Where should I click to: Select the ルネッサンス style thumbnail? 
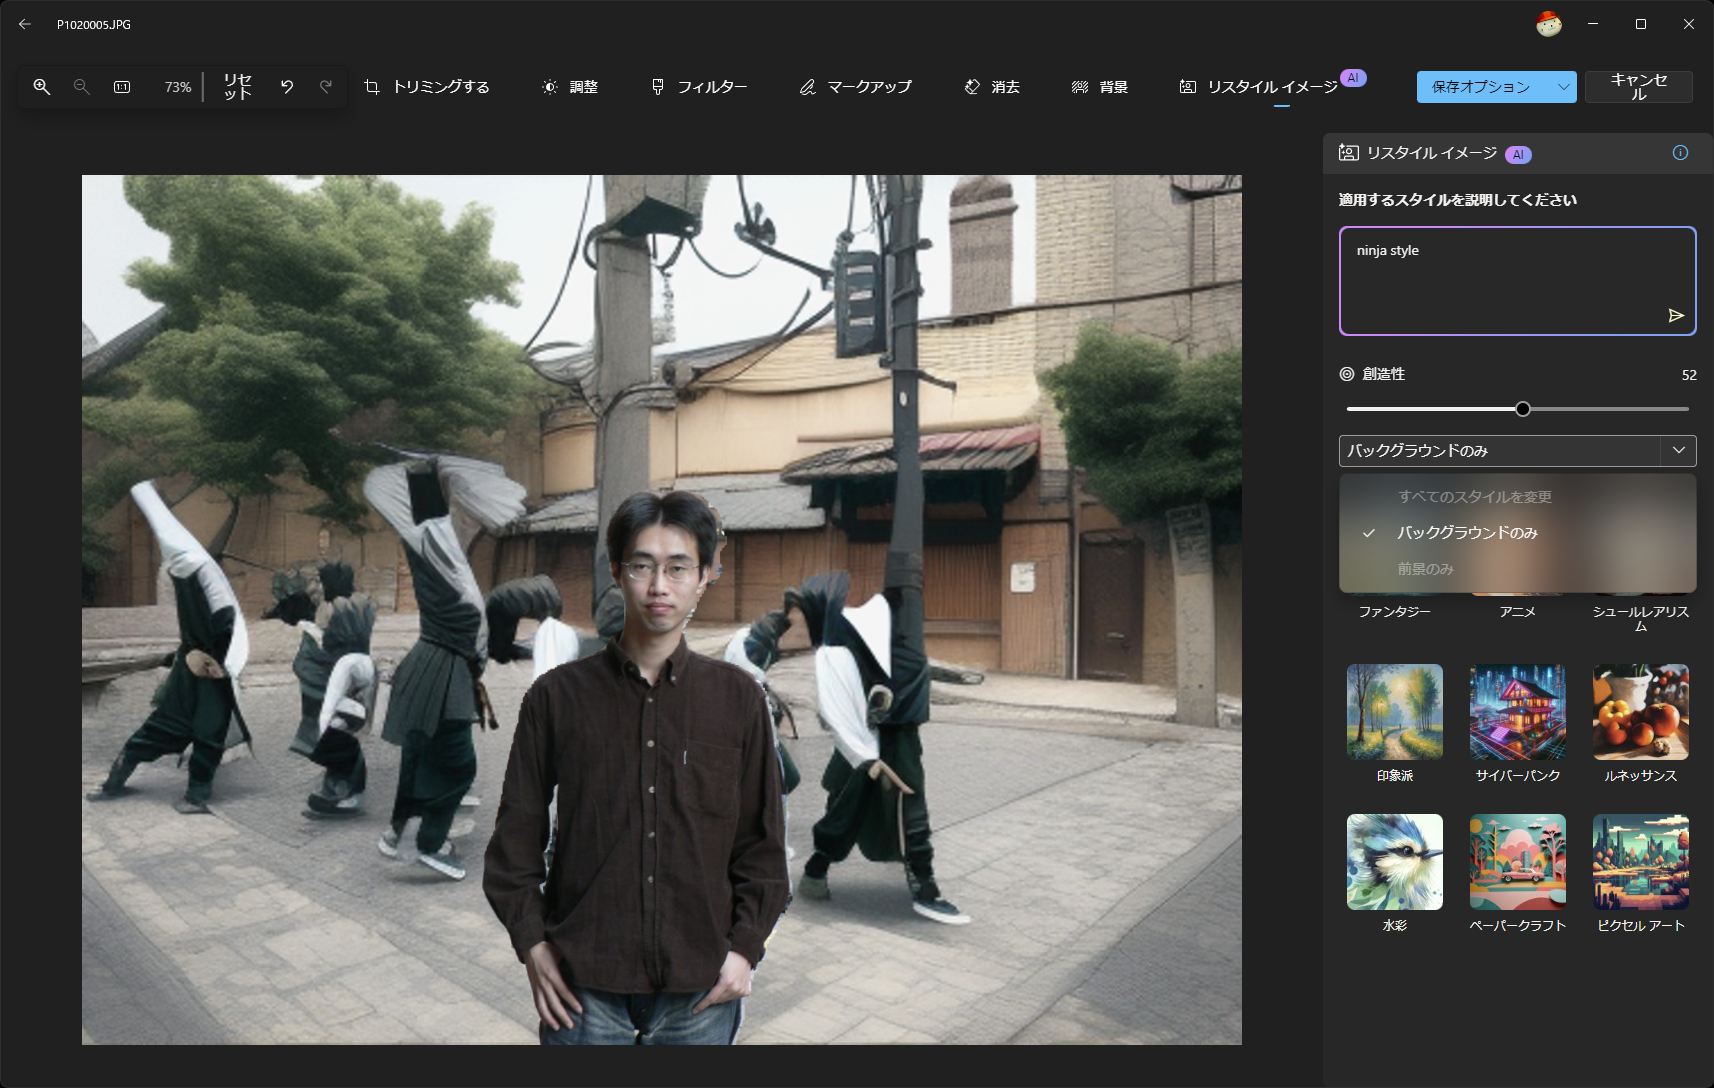click(x=1641, y=712)
